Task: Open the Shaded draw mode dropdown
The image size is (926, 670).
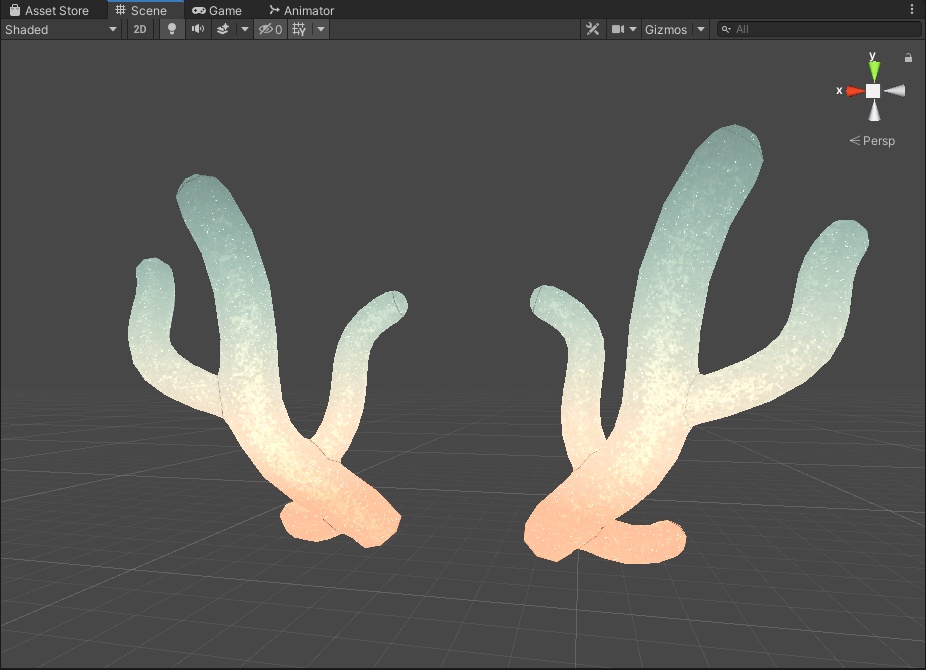Action: pyautogui.click(x=60, y=29)
